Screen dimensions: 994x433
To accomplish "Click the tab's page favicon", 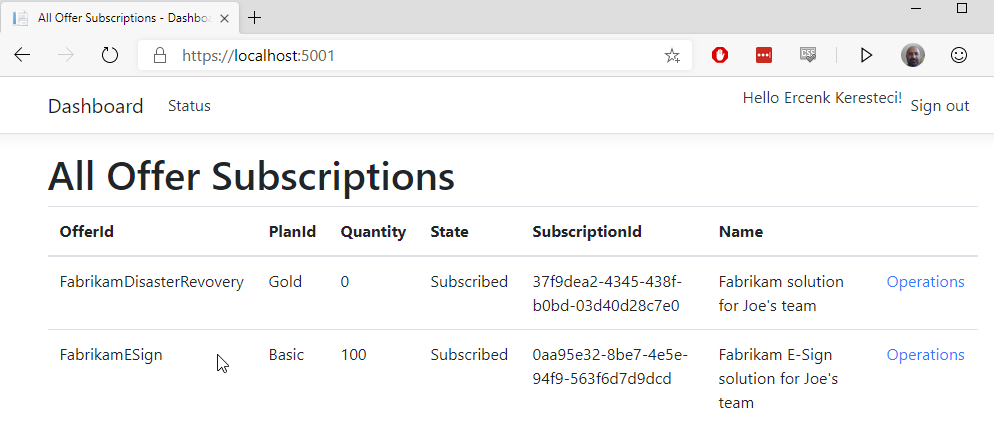I will pos(20,18).
